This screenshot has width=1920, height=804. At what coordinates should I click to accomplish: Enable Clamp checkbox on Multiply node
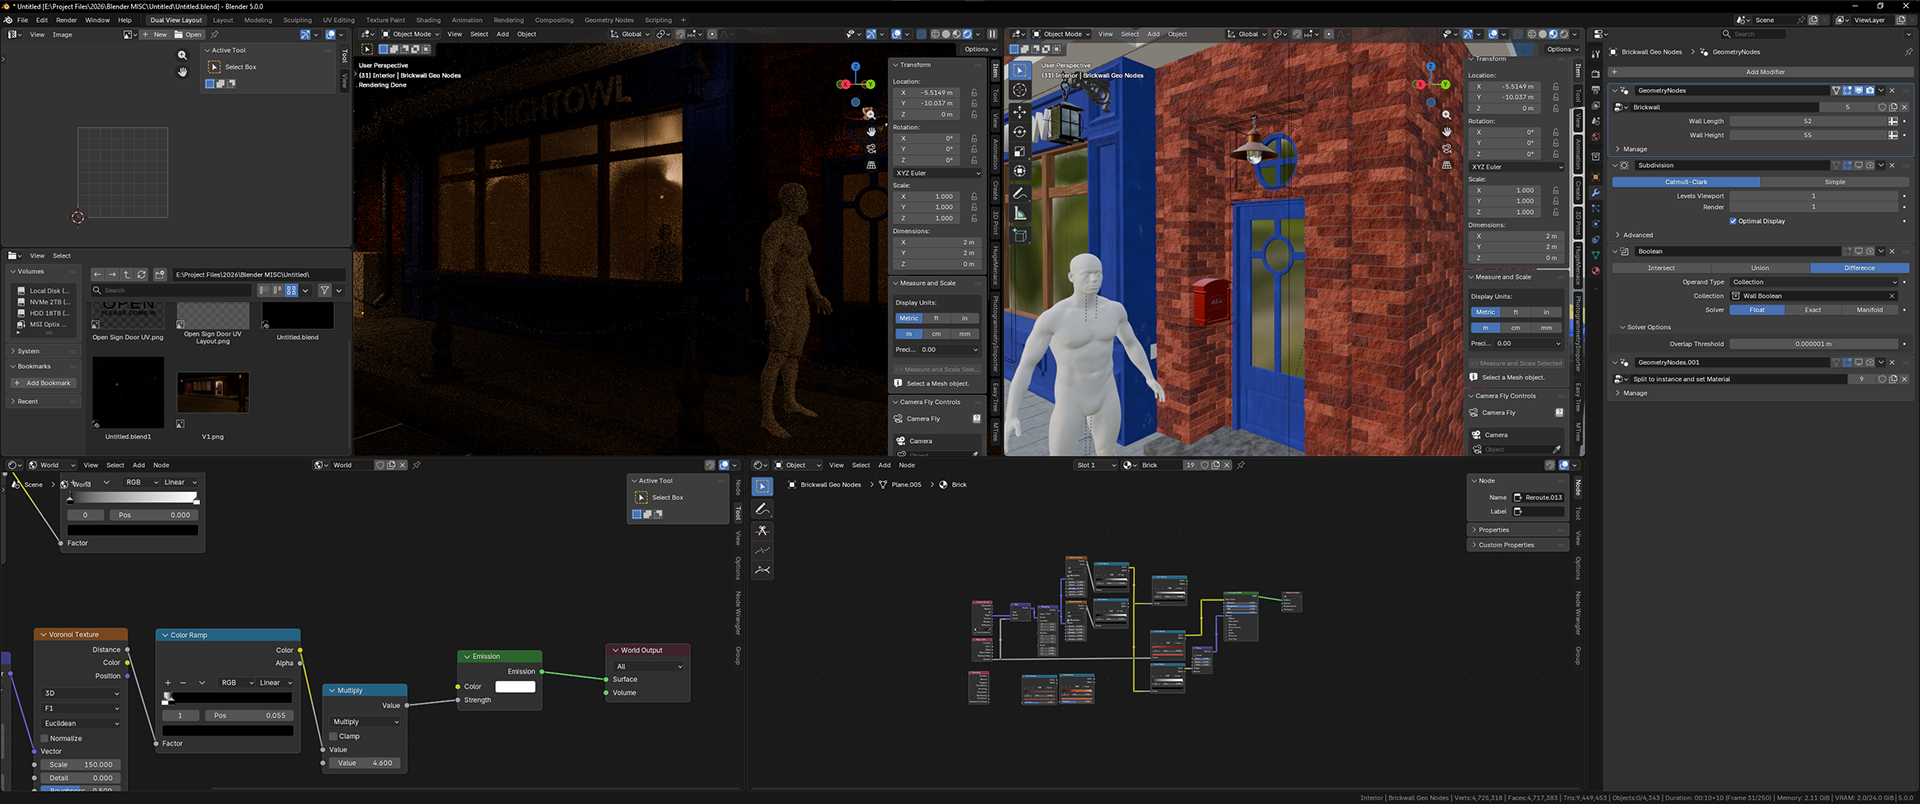(x=335, y=736)
